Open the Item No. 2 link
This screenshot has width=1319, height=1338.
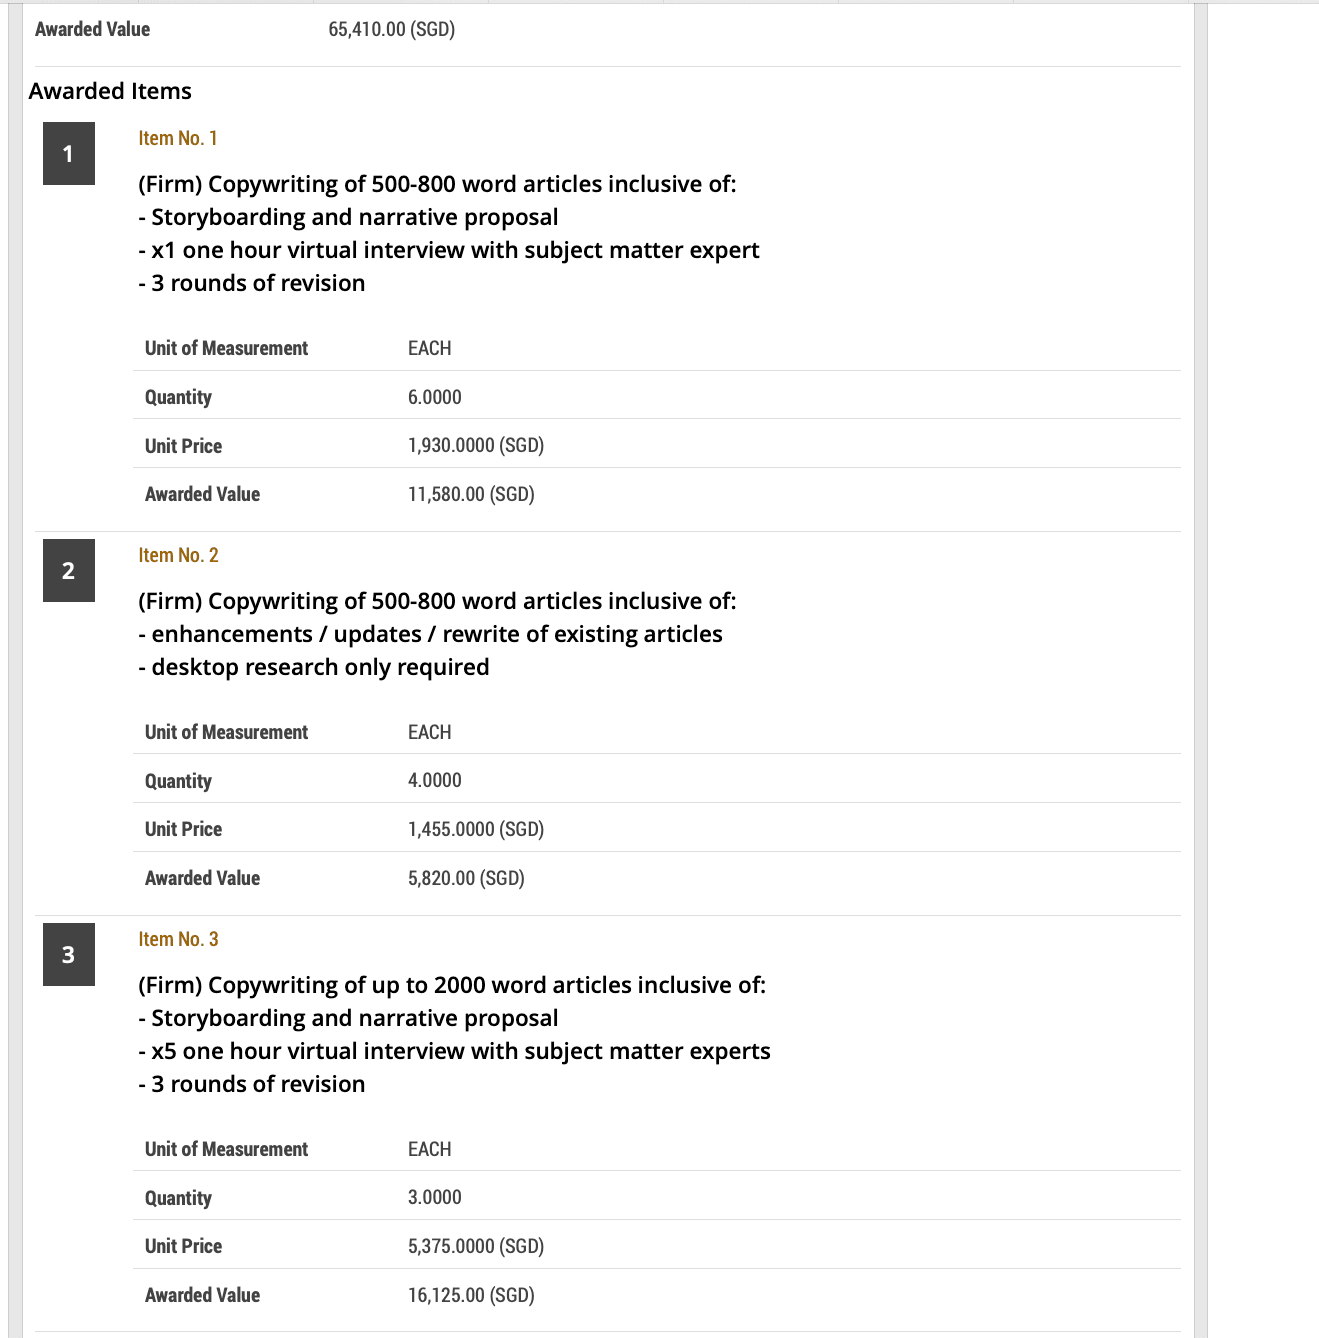[178, 555]
